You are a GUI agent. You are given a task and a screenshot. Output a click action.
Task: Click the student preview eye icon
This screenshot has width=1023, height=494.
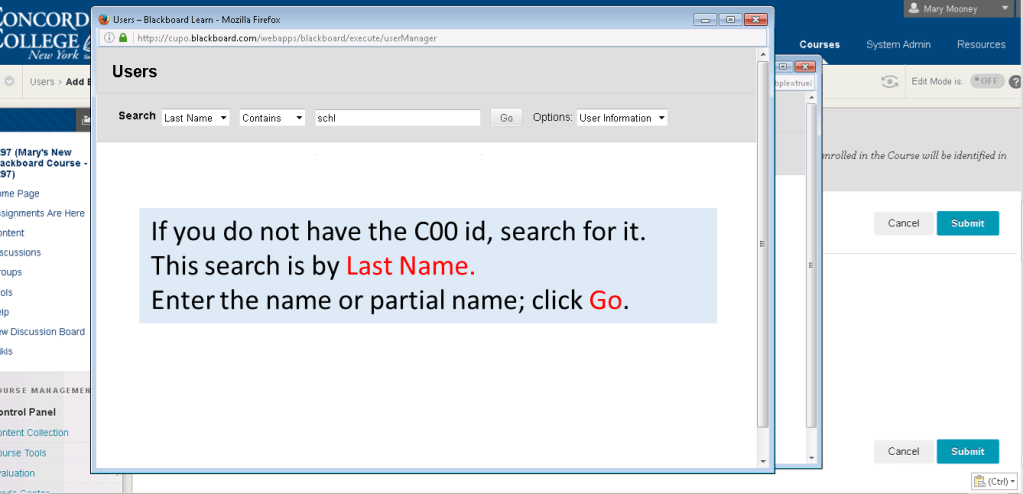(x=889, y=82)
